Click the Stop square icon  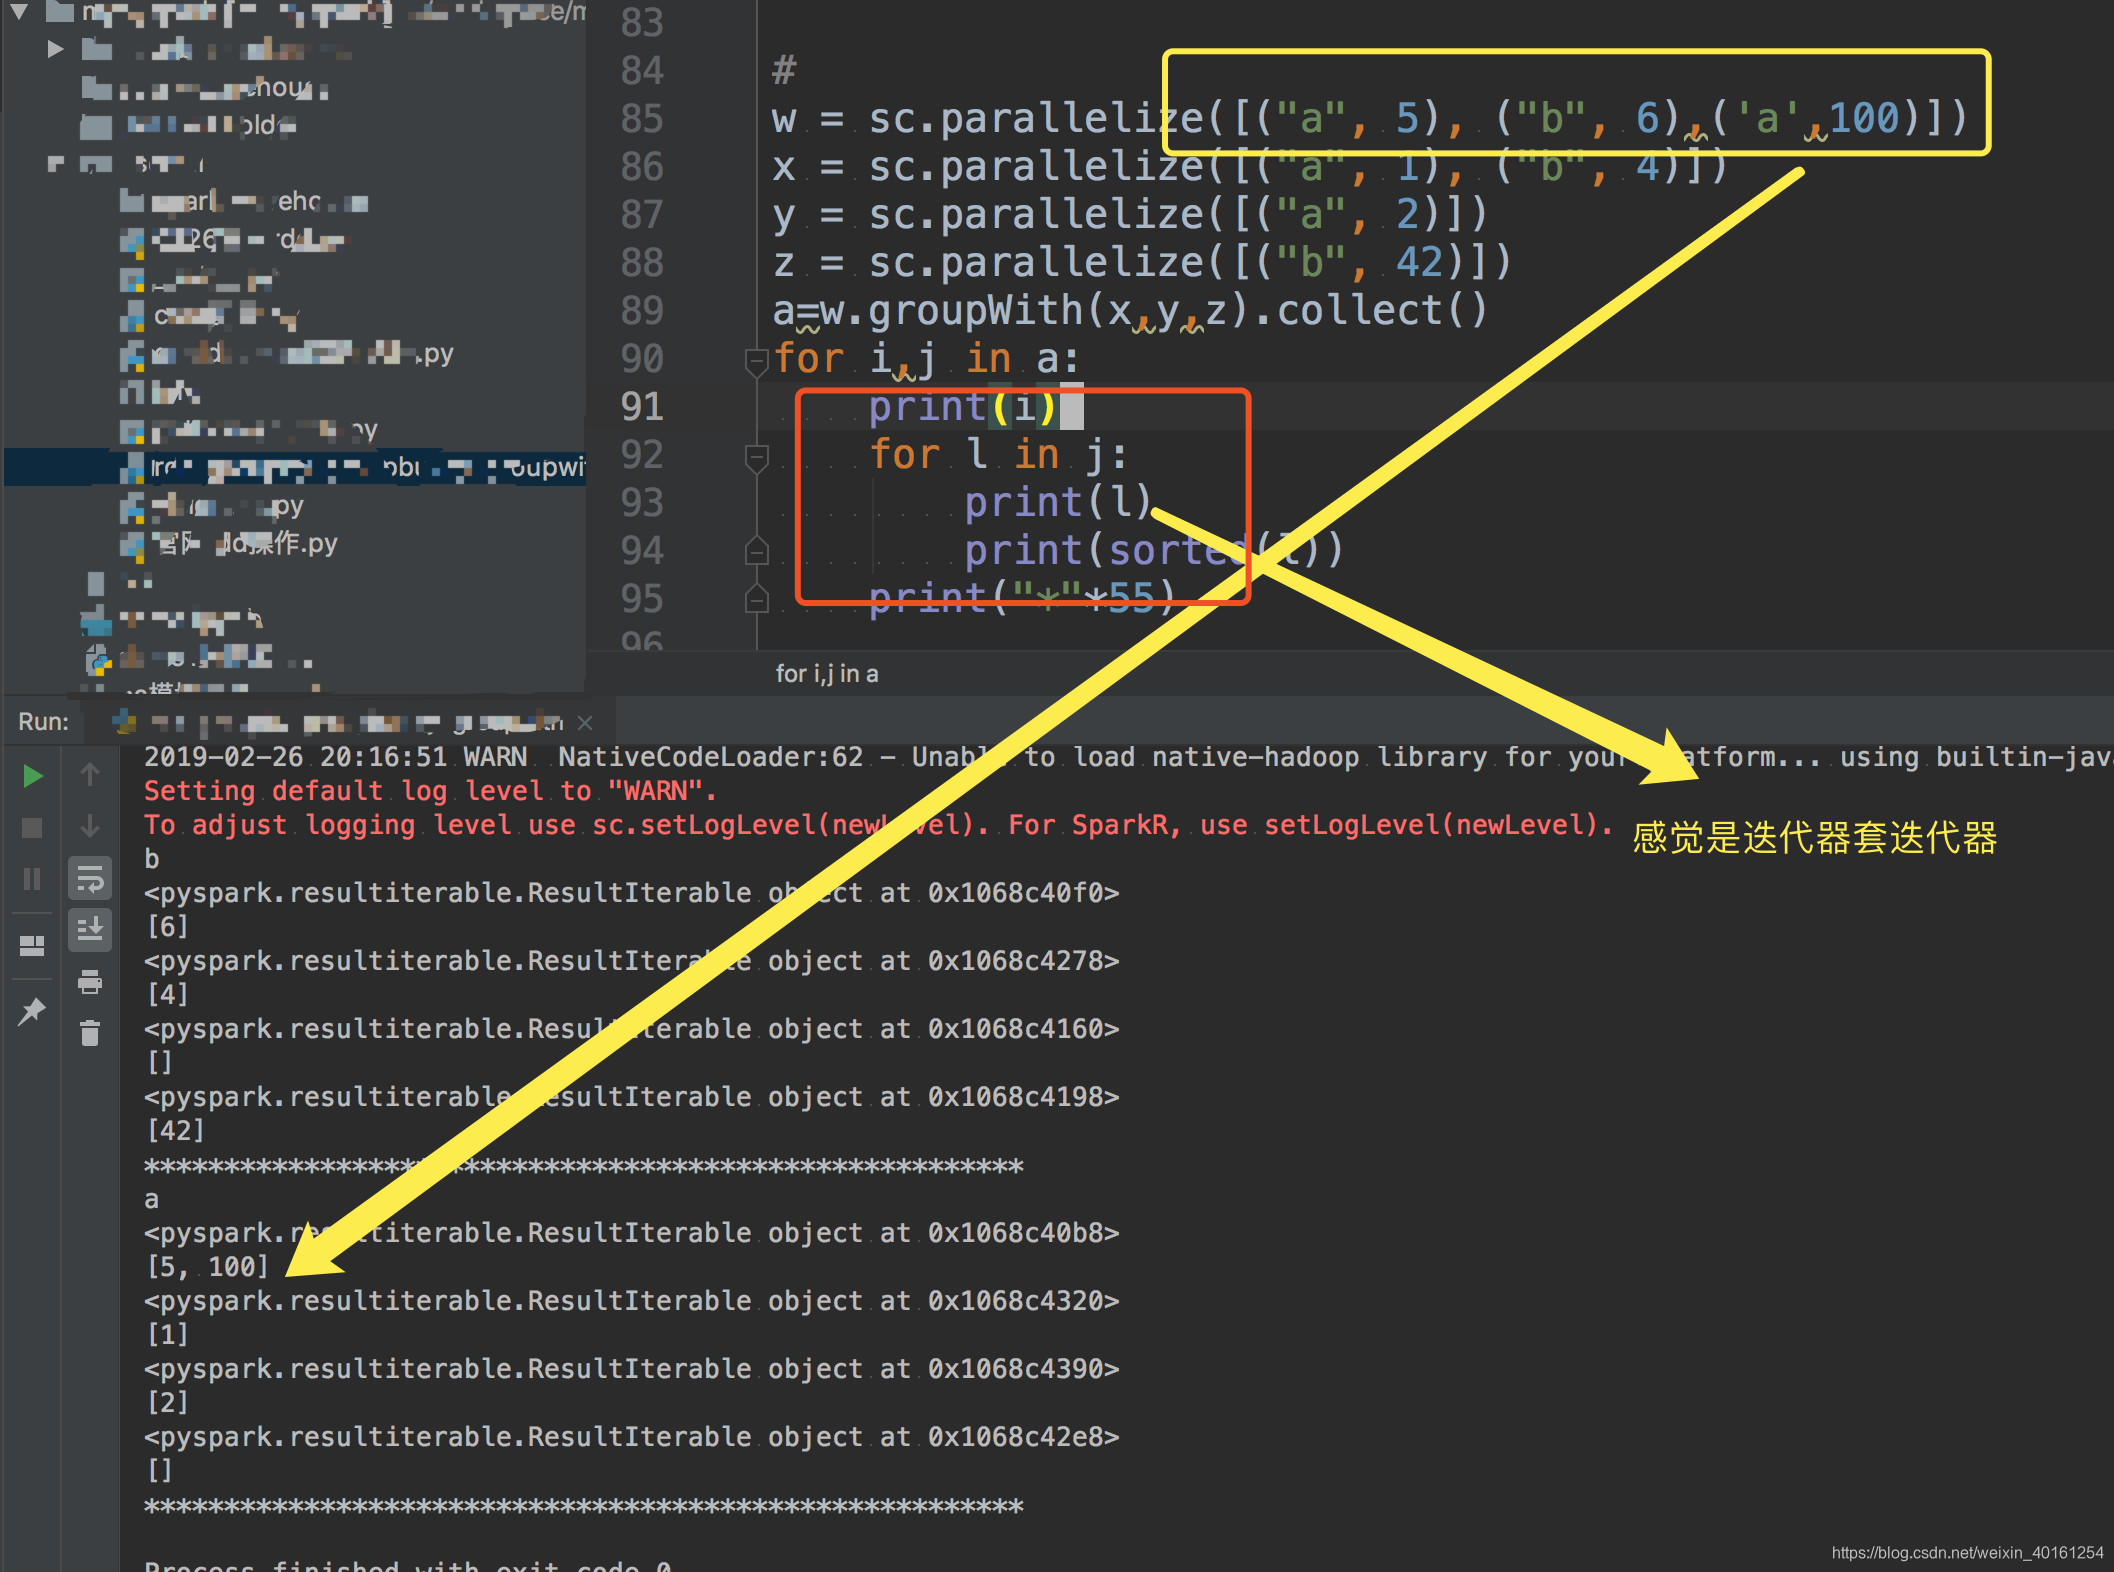click(x=32, y=828)
